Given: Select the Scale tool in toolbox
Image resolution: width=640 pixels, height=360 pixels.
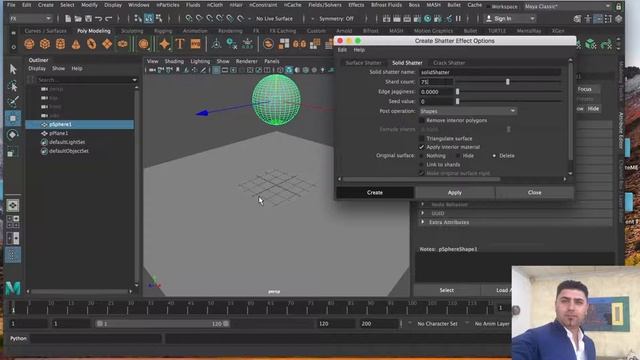Looking at the screenshot, I should click(x=13, y=152).
